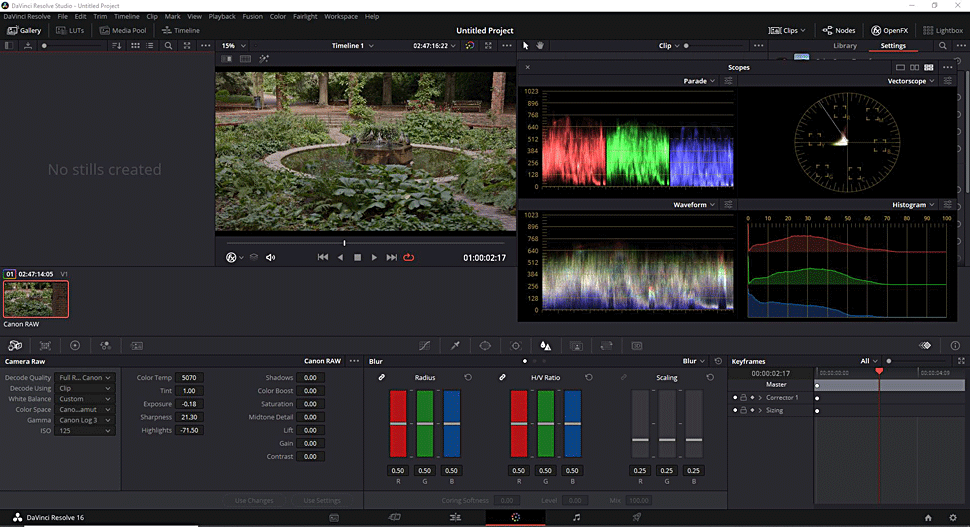Open the Curves palette icon
The width and height of the screenshot is (970, 527).
click(x=424, y=346)
